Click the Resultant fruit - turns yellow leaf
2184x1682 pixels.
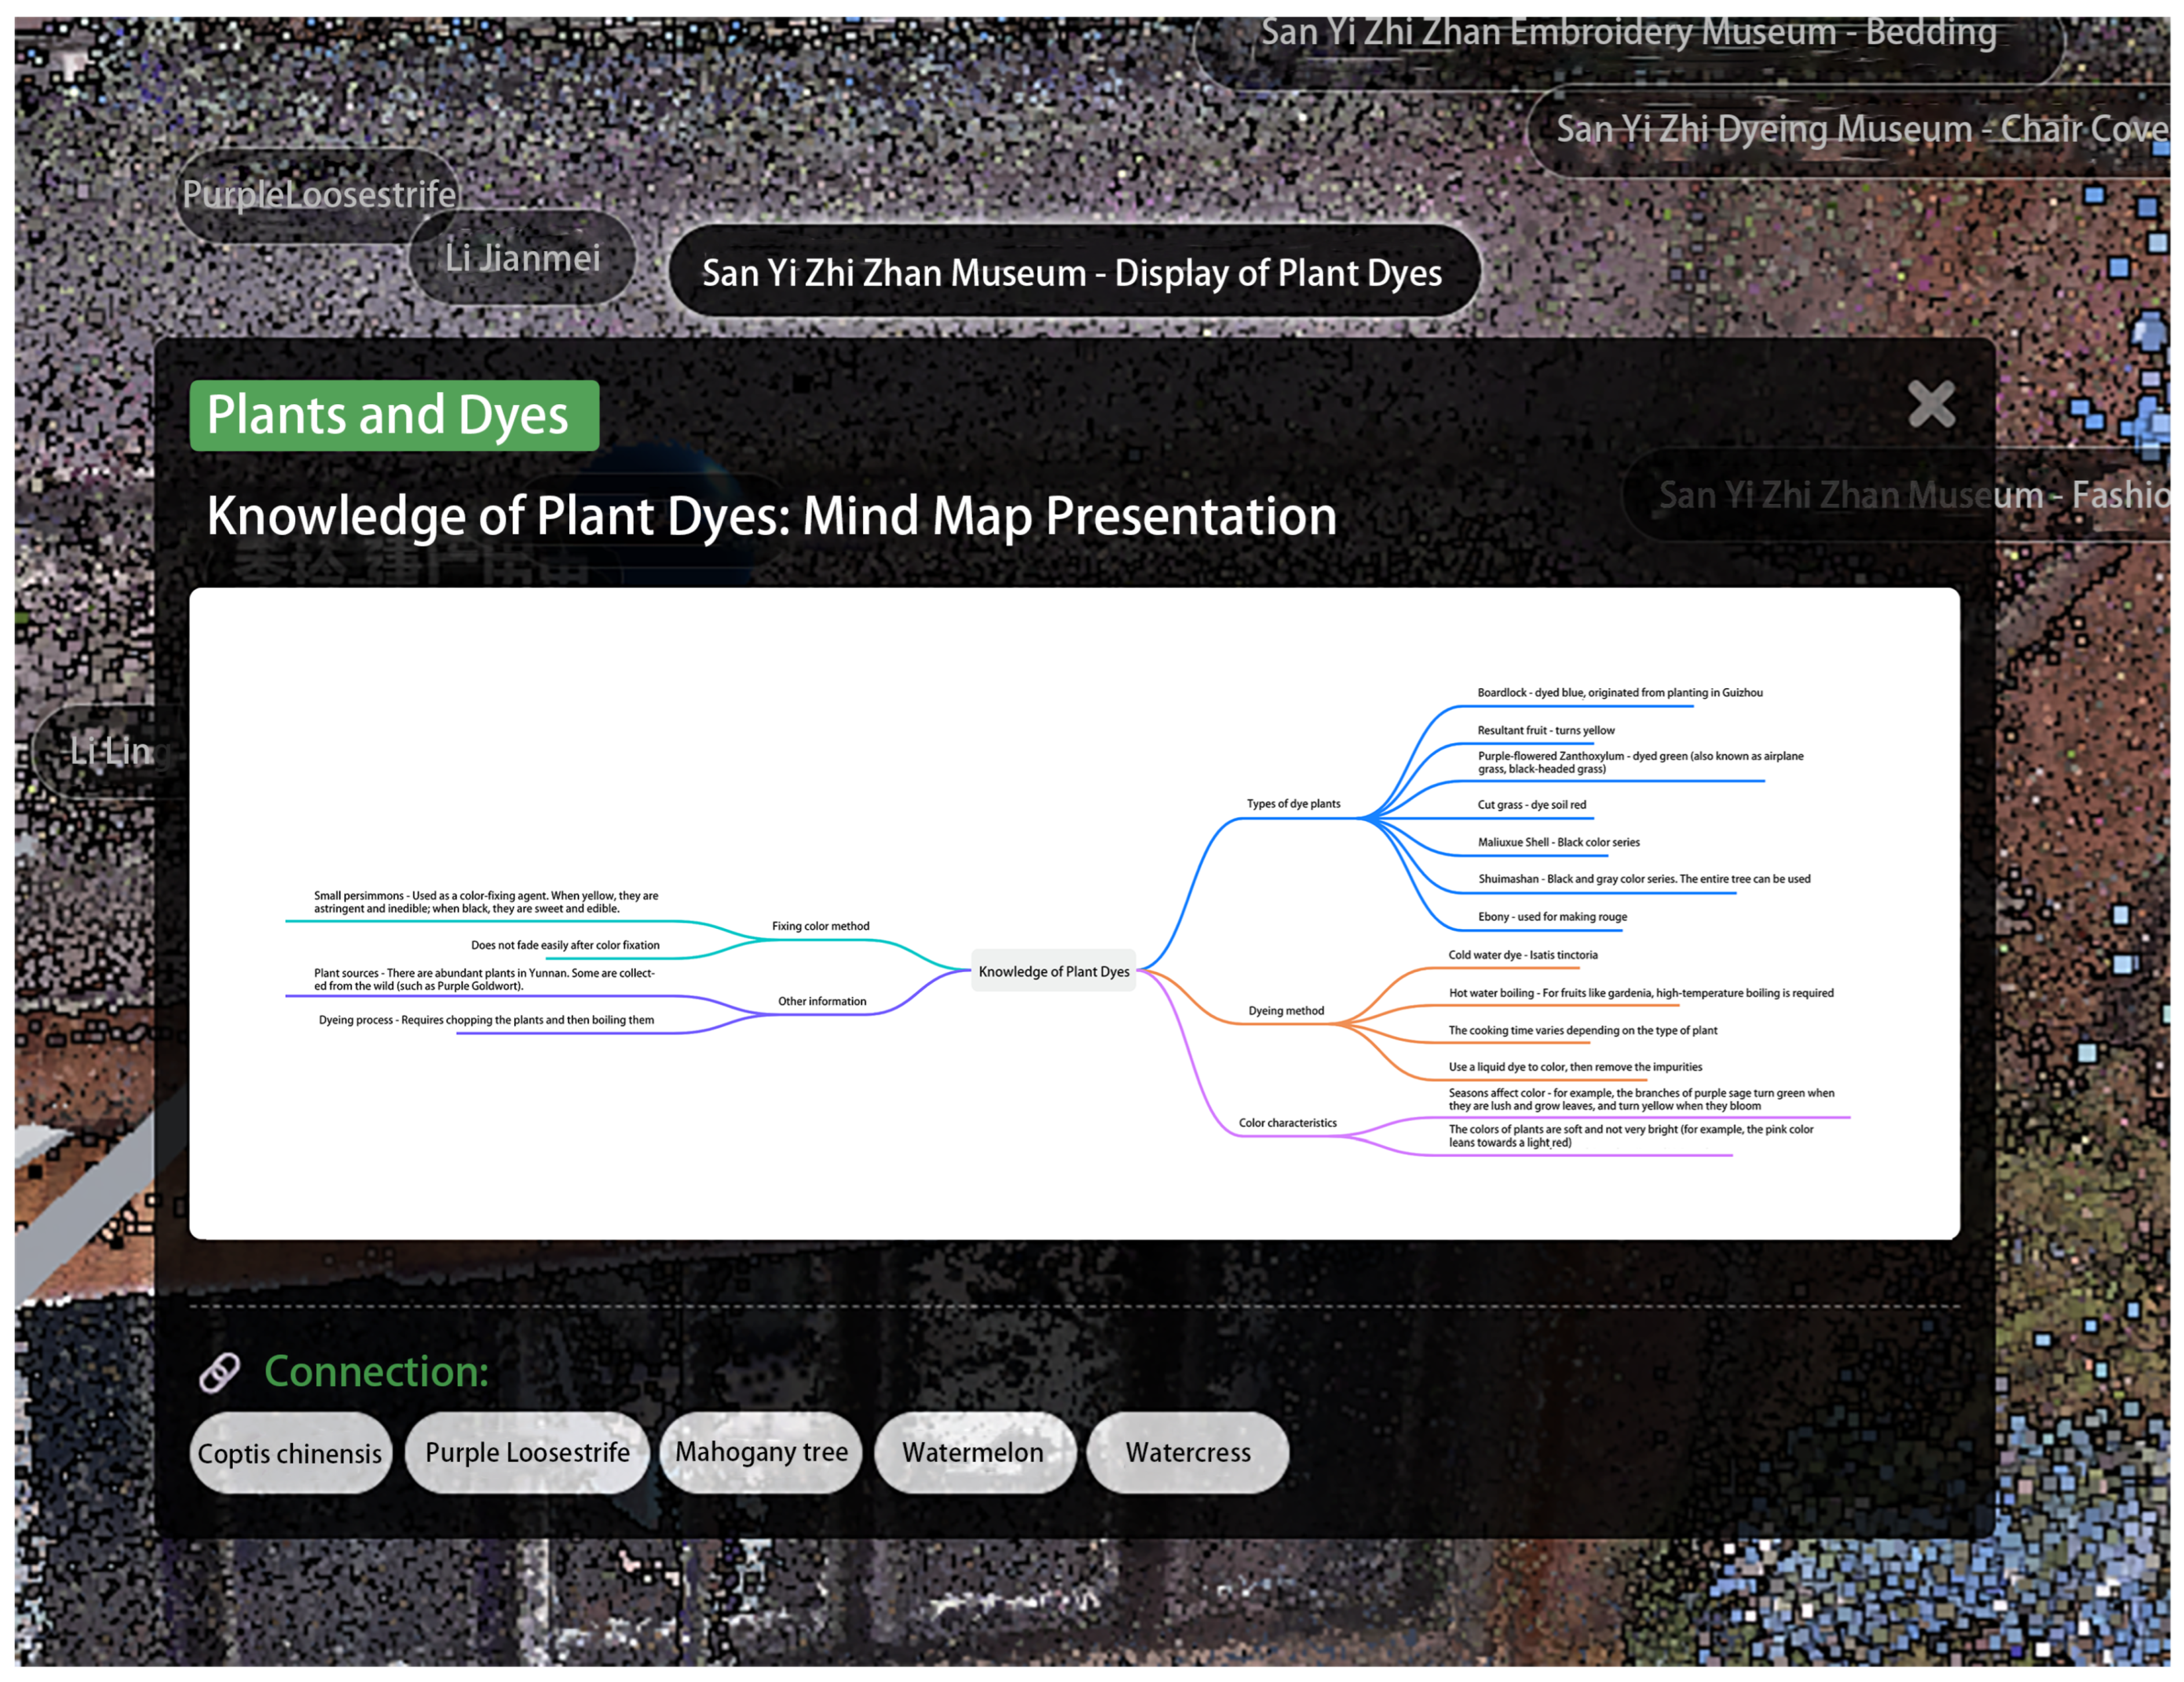click(1546, 730)
